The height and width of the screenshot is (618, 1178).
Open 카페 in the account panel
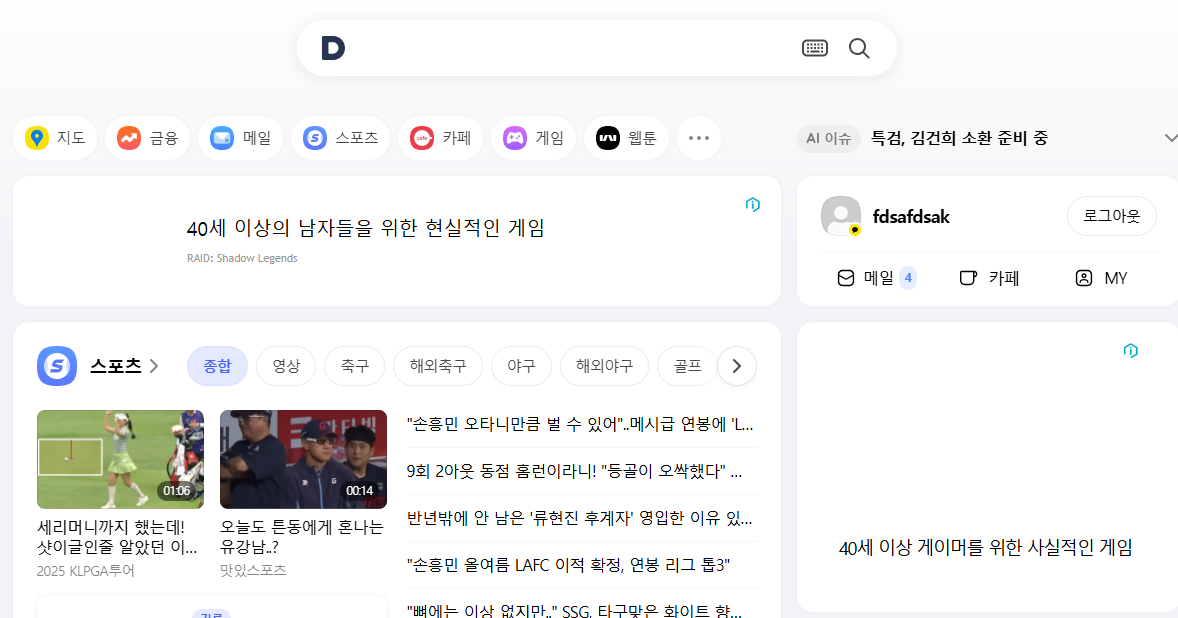pyautogui.click(x=989, y=278)
